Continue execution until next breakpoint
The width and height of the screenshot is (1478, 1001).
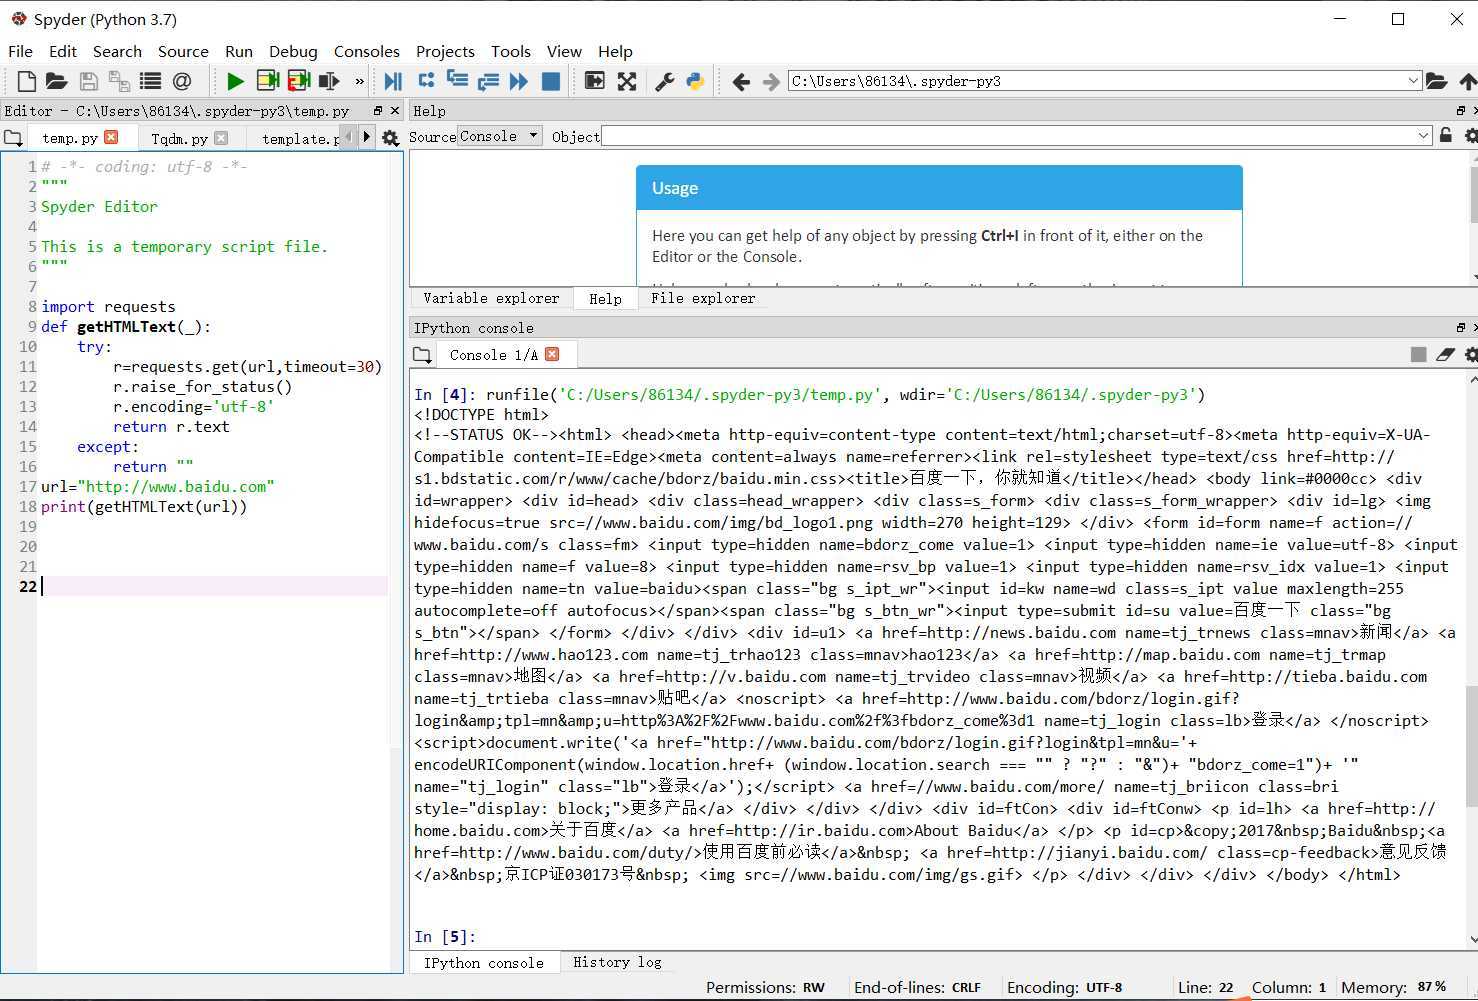coord(519,81)
